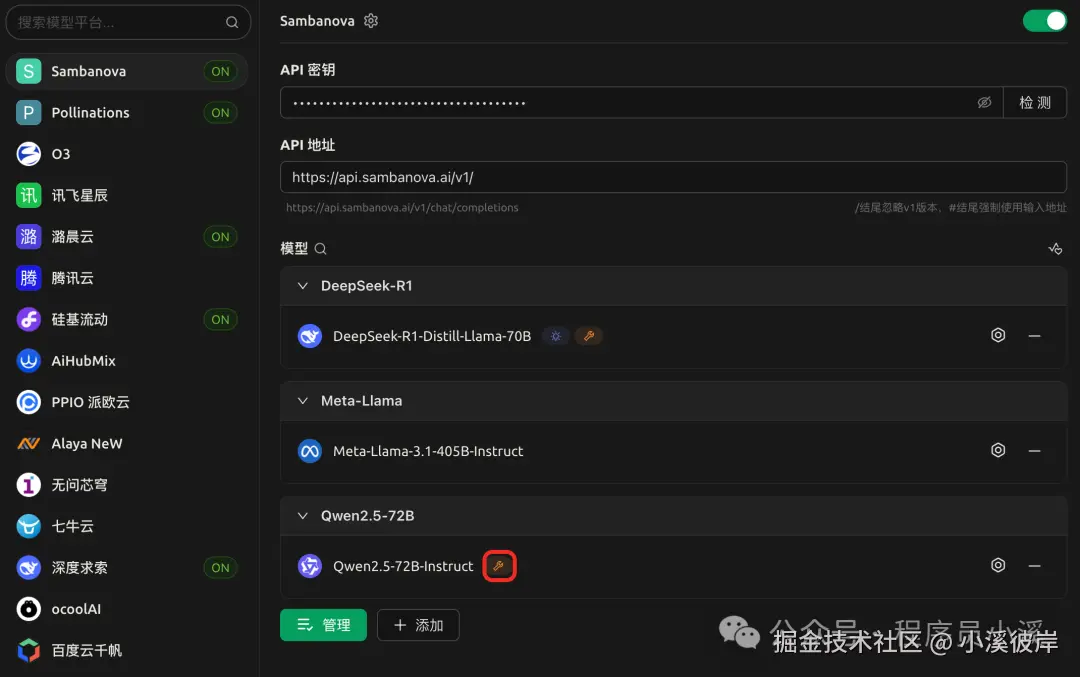Select 深度求索 in the provider list
1080x677 pixels.
pyautogui.click(x=127, y=567)
